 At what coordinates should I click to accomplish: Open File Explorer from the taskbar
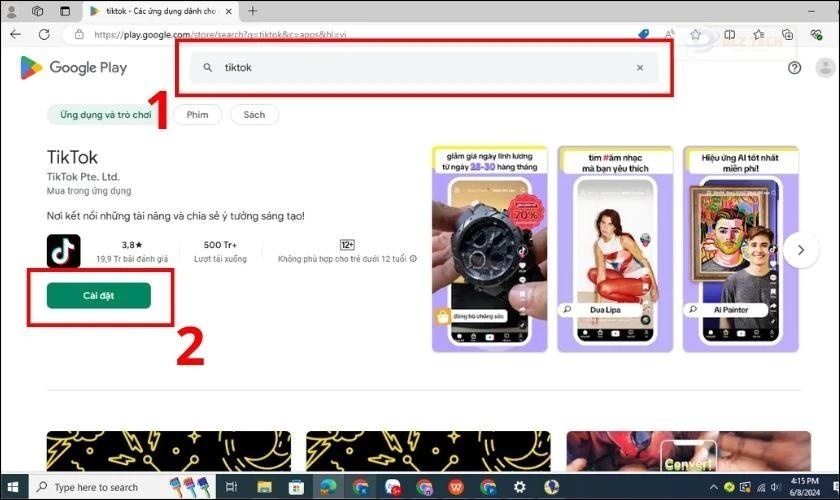point(265,487)
